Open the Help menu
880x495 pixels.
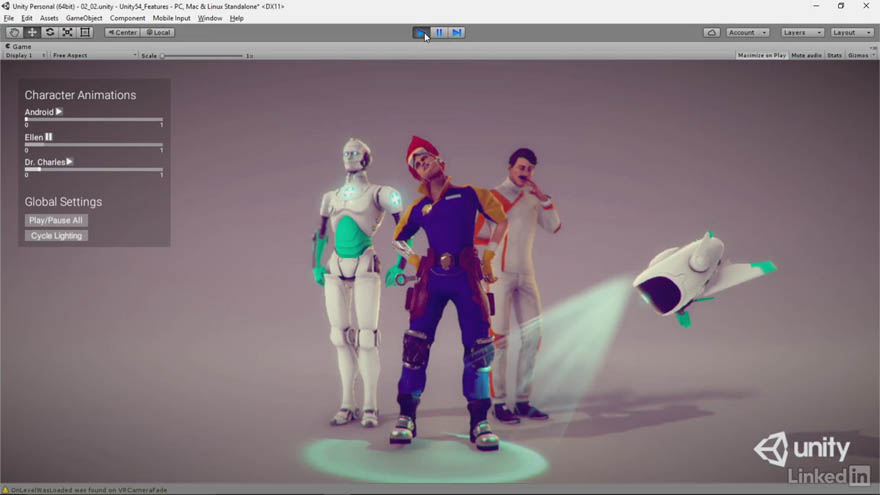[236, 18]
